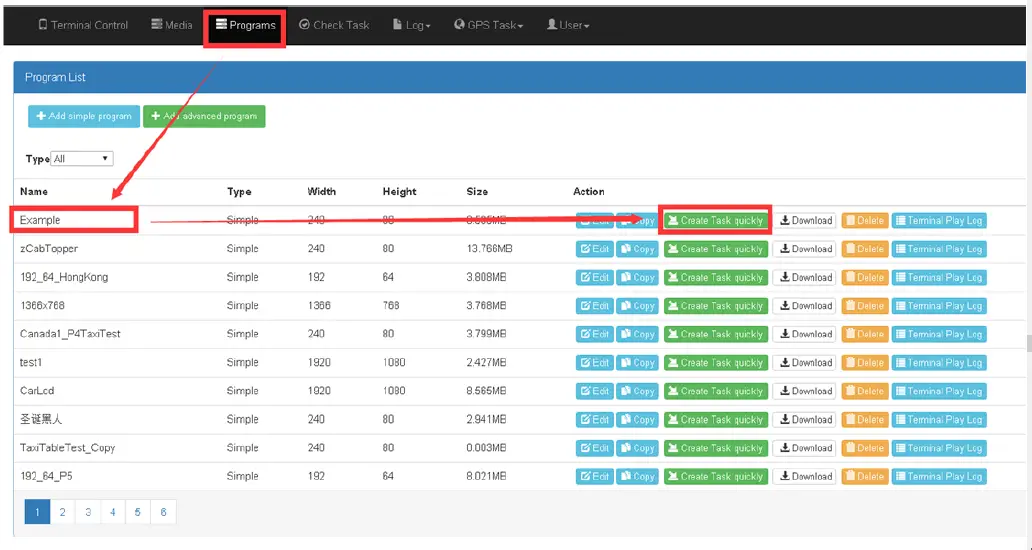Image resolution: width=1032 pixels, height=550 pixels.
Task: Open the User dropdown menu
Action: click(567, 25)
